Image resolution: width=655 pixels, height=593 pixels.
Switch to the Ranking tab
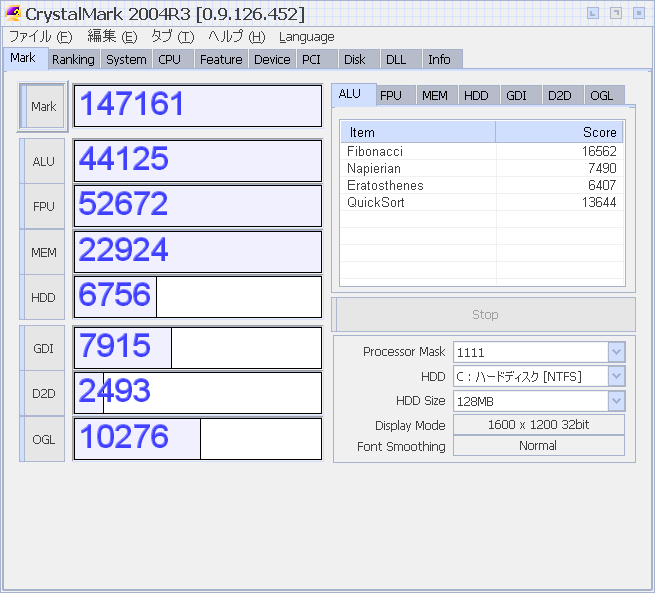pyautogui.click(x=74, y=59)
